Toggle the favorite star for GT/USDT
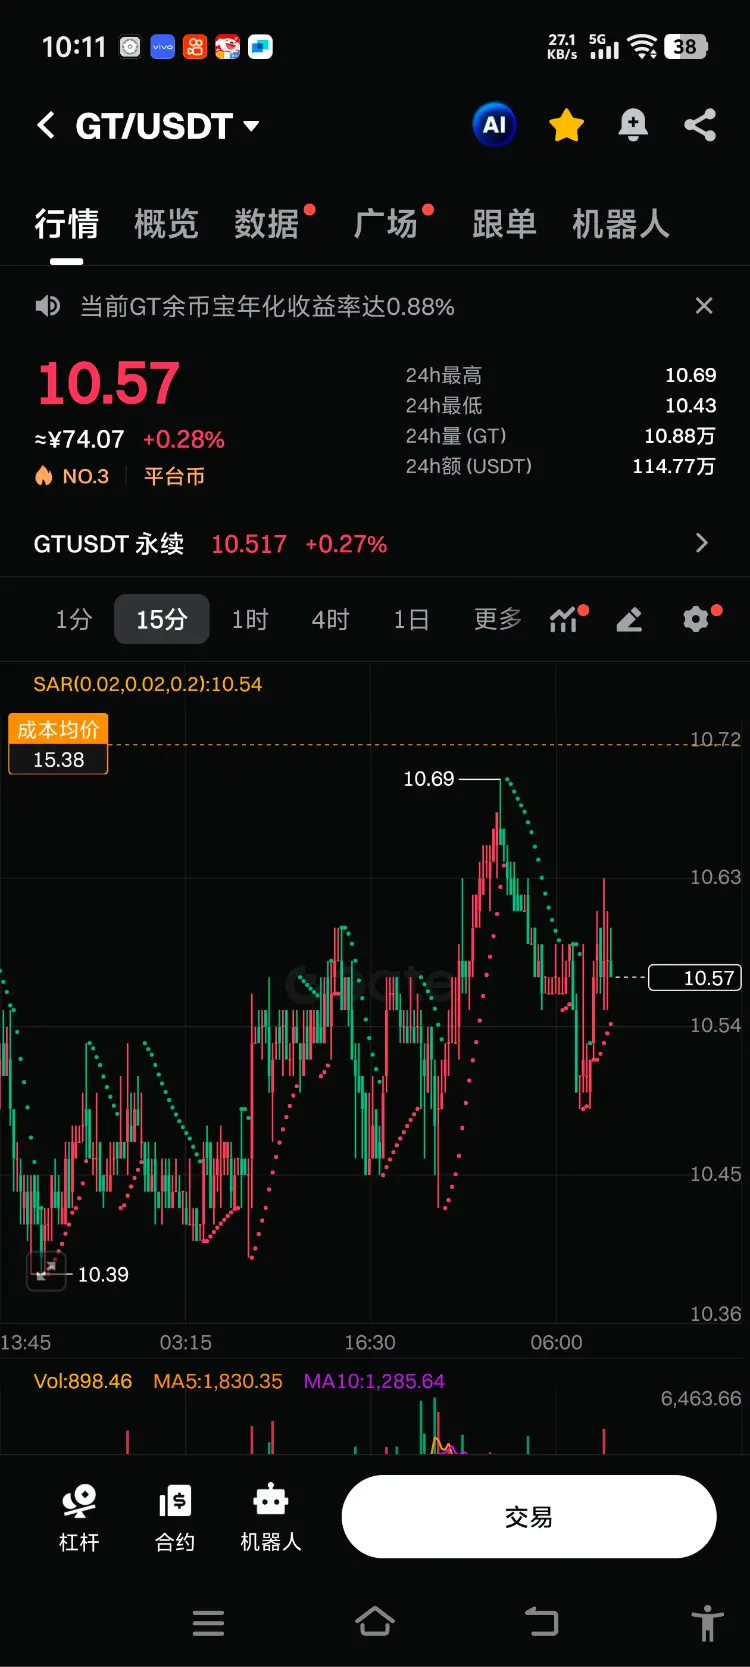The image size is (750, 1667). tap(566, 125)
